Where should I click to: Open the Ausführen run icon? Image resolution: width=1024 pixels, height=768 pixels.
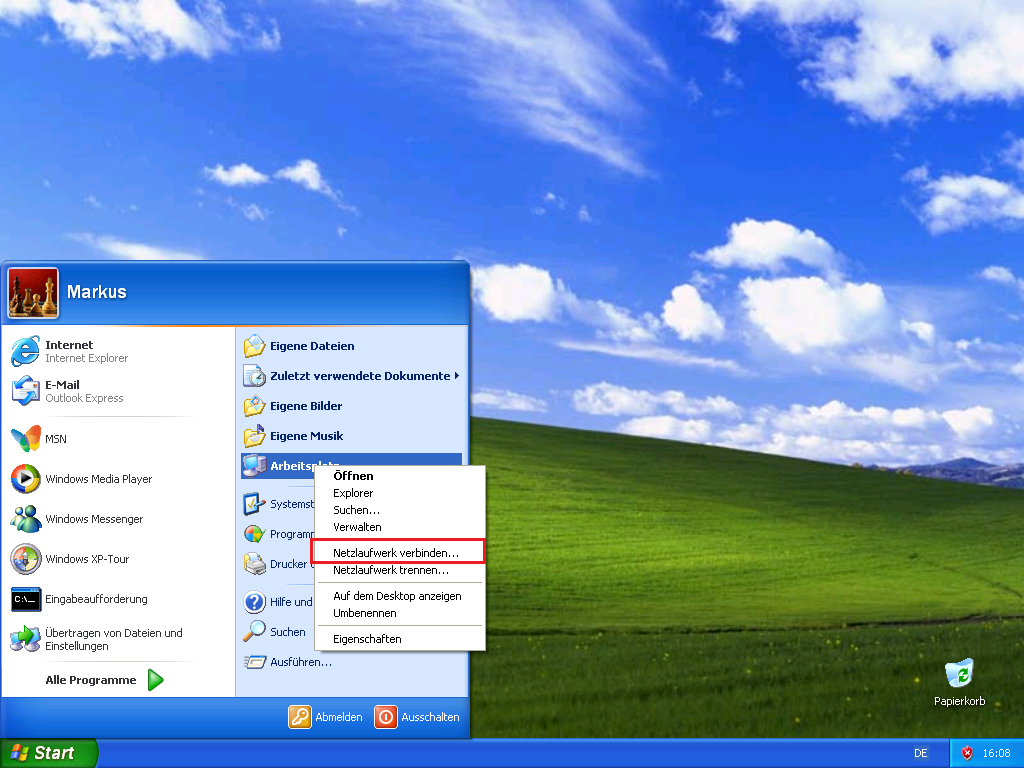tap(254, 662)
